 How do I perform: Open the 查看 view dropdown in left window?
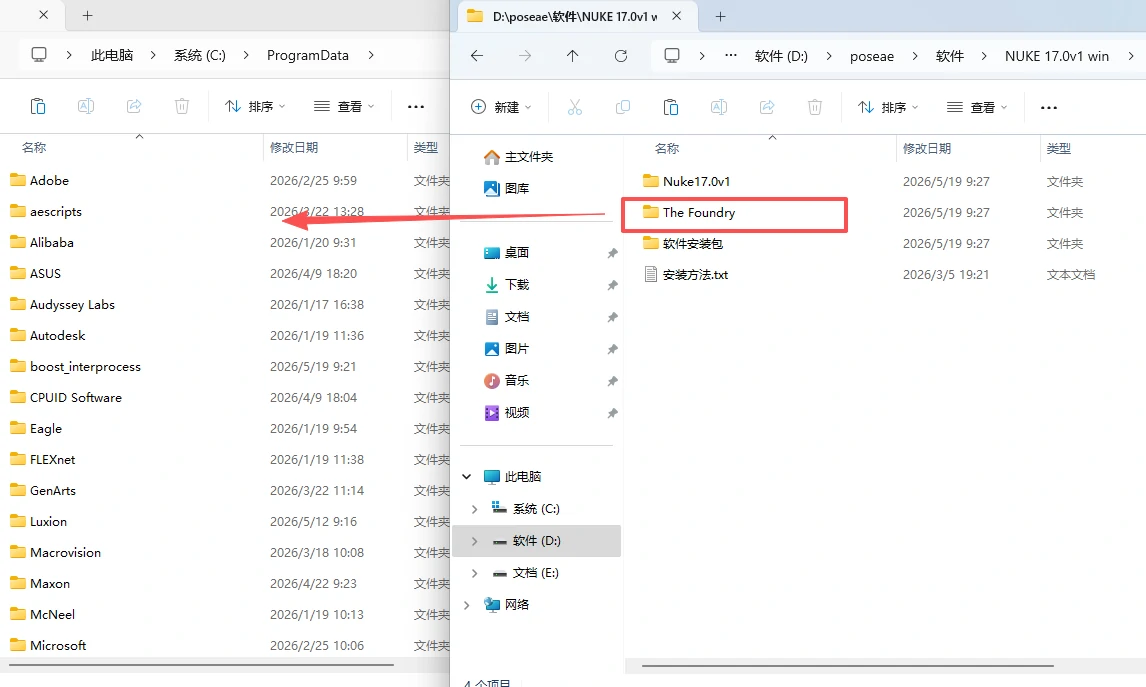click(344, 107)
